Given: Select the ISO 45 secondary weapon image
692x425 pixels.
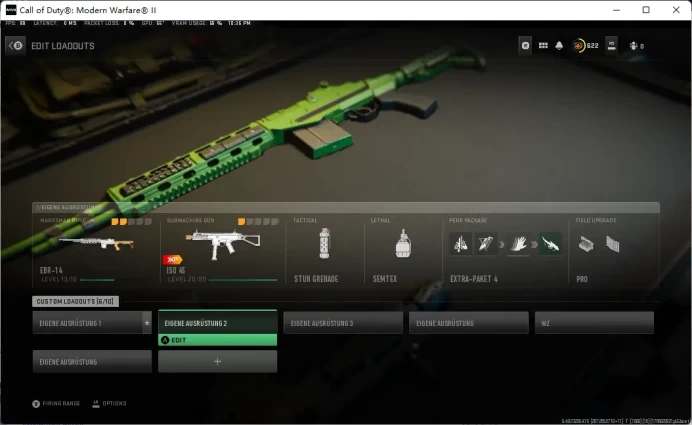Looking at the screenshot, I should [223, 242].
